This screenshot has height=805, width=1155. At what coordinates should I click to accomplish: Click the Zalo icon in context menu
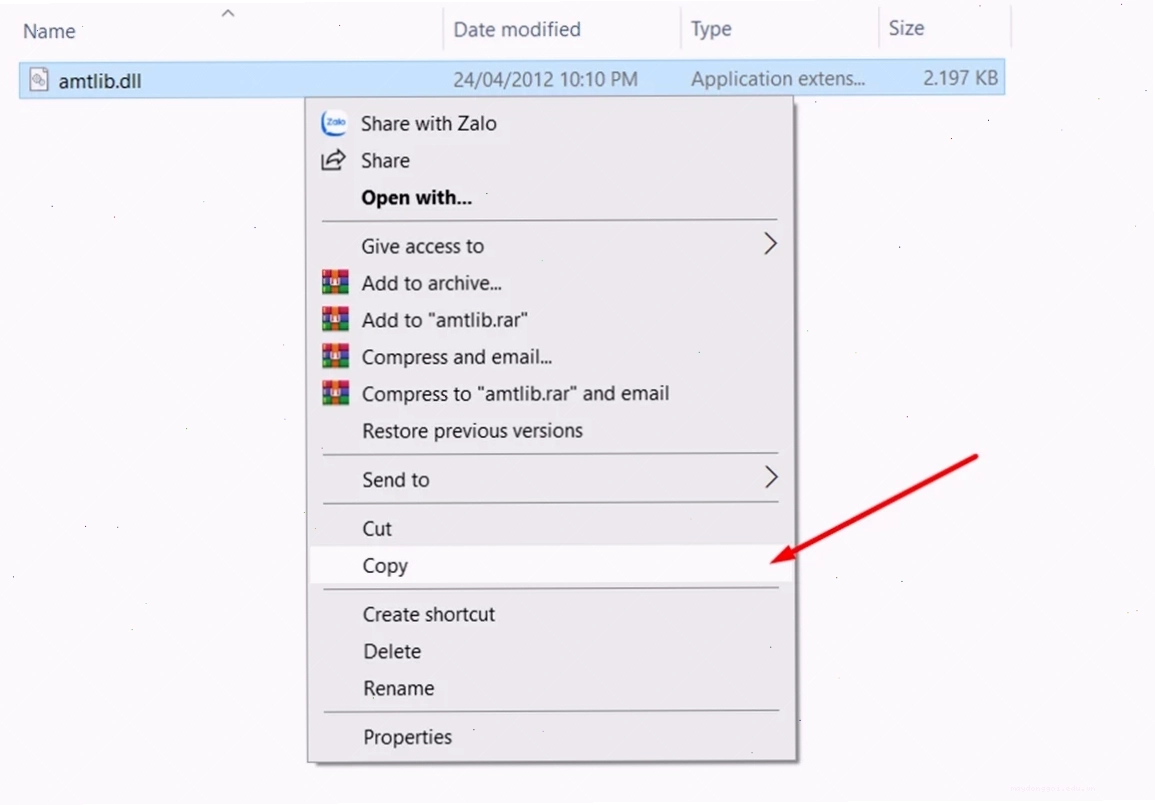click(x=334, y=123)
